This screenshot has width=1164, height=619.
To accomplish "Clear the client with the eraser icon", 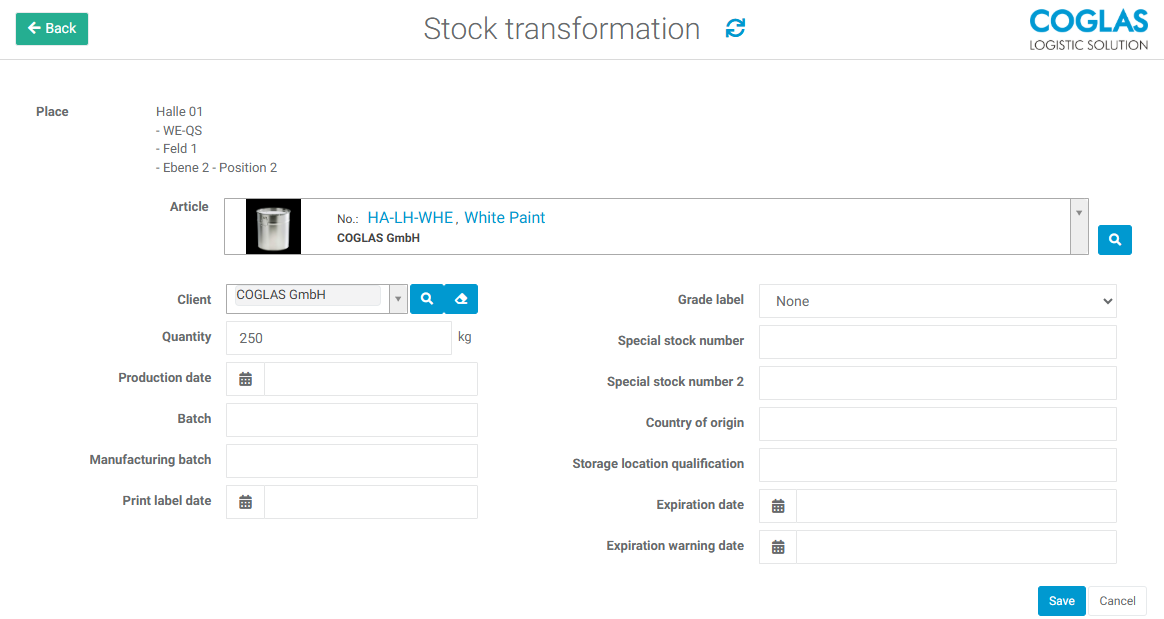I will pos(461,299).
